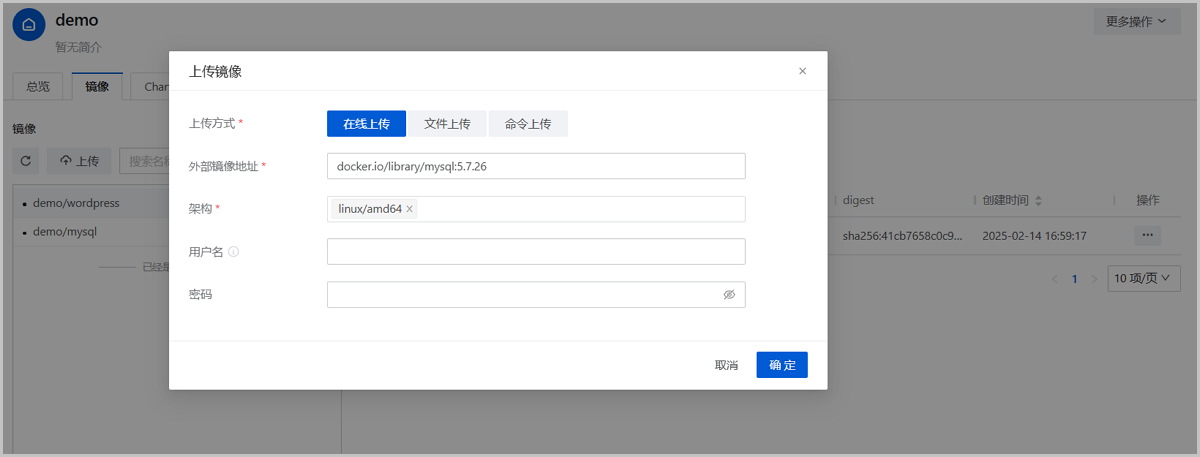
Task: Click the refresh icon button
Action: tap(26, 161)
